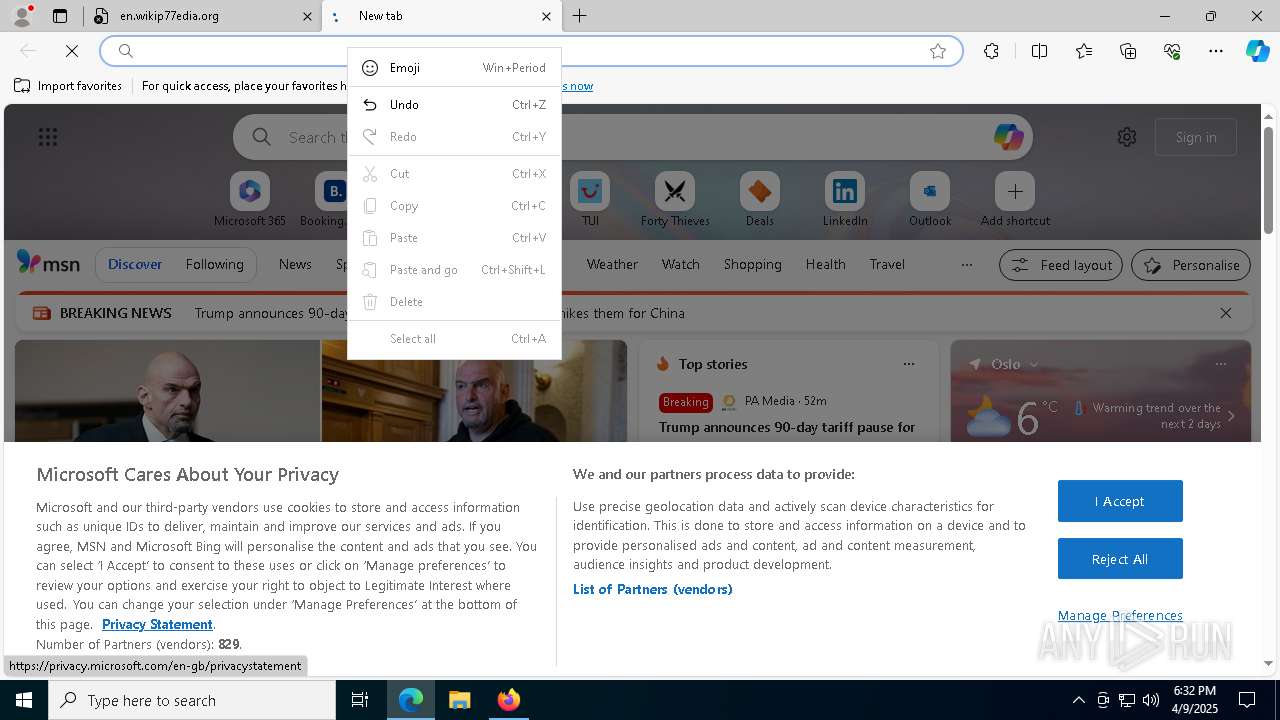Expand the Oslo location dropdown

1034,364
